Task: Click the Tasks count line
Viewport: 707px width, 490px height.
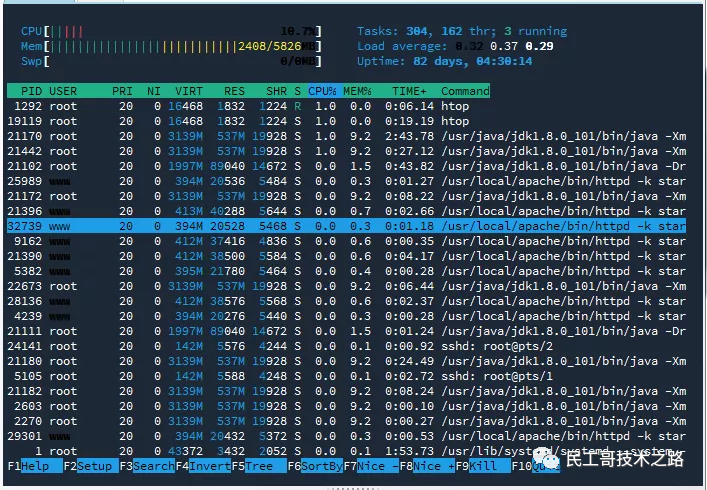Action: point(462,31)
